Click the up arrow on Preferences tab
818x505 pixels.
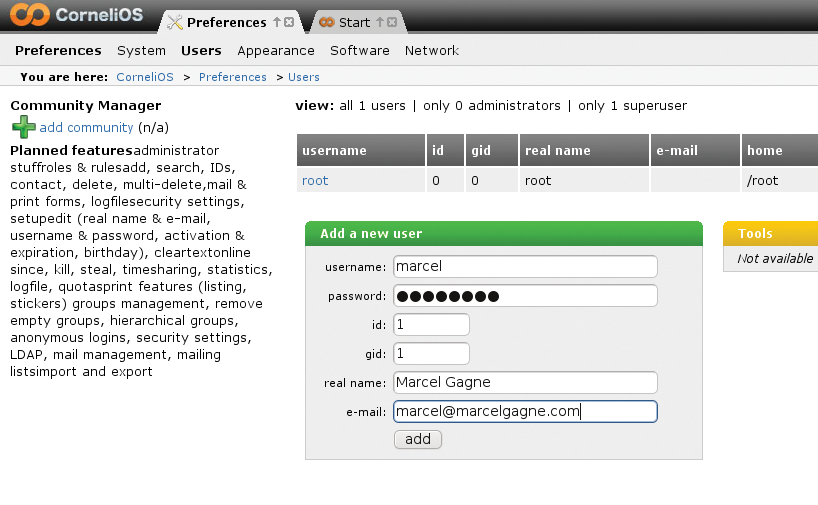(x=276, y=22)
